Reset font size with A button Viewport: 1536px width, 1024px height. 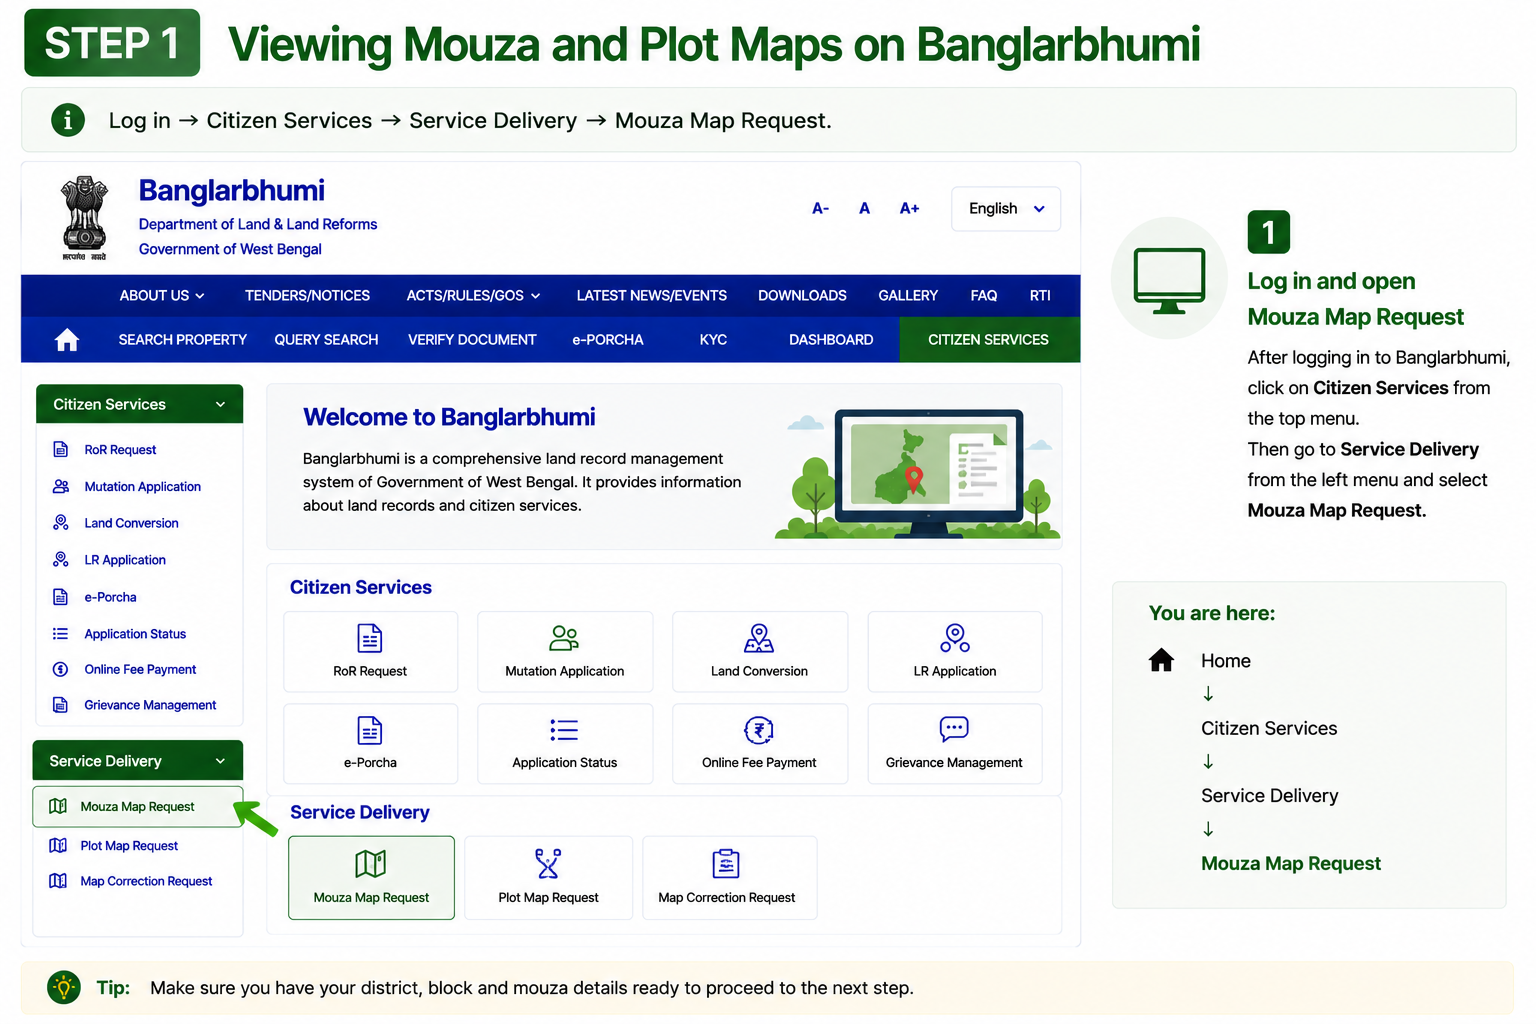[865, 209]
